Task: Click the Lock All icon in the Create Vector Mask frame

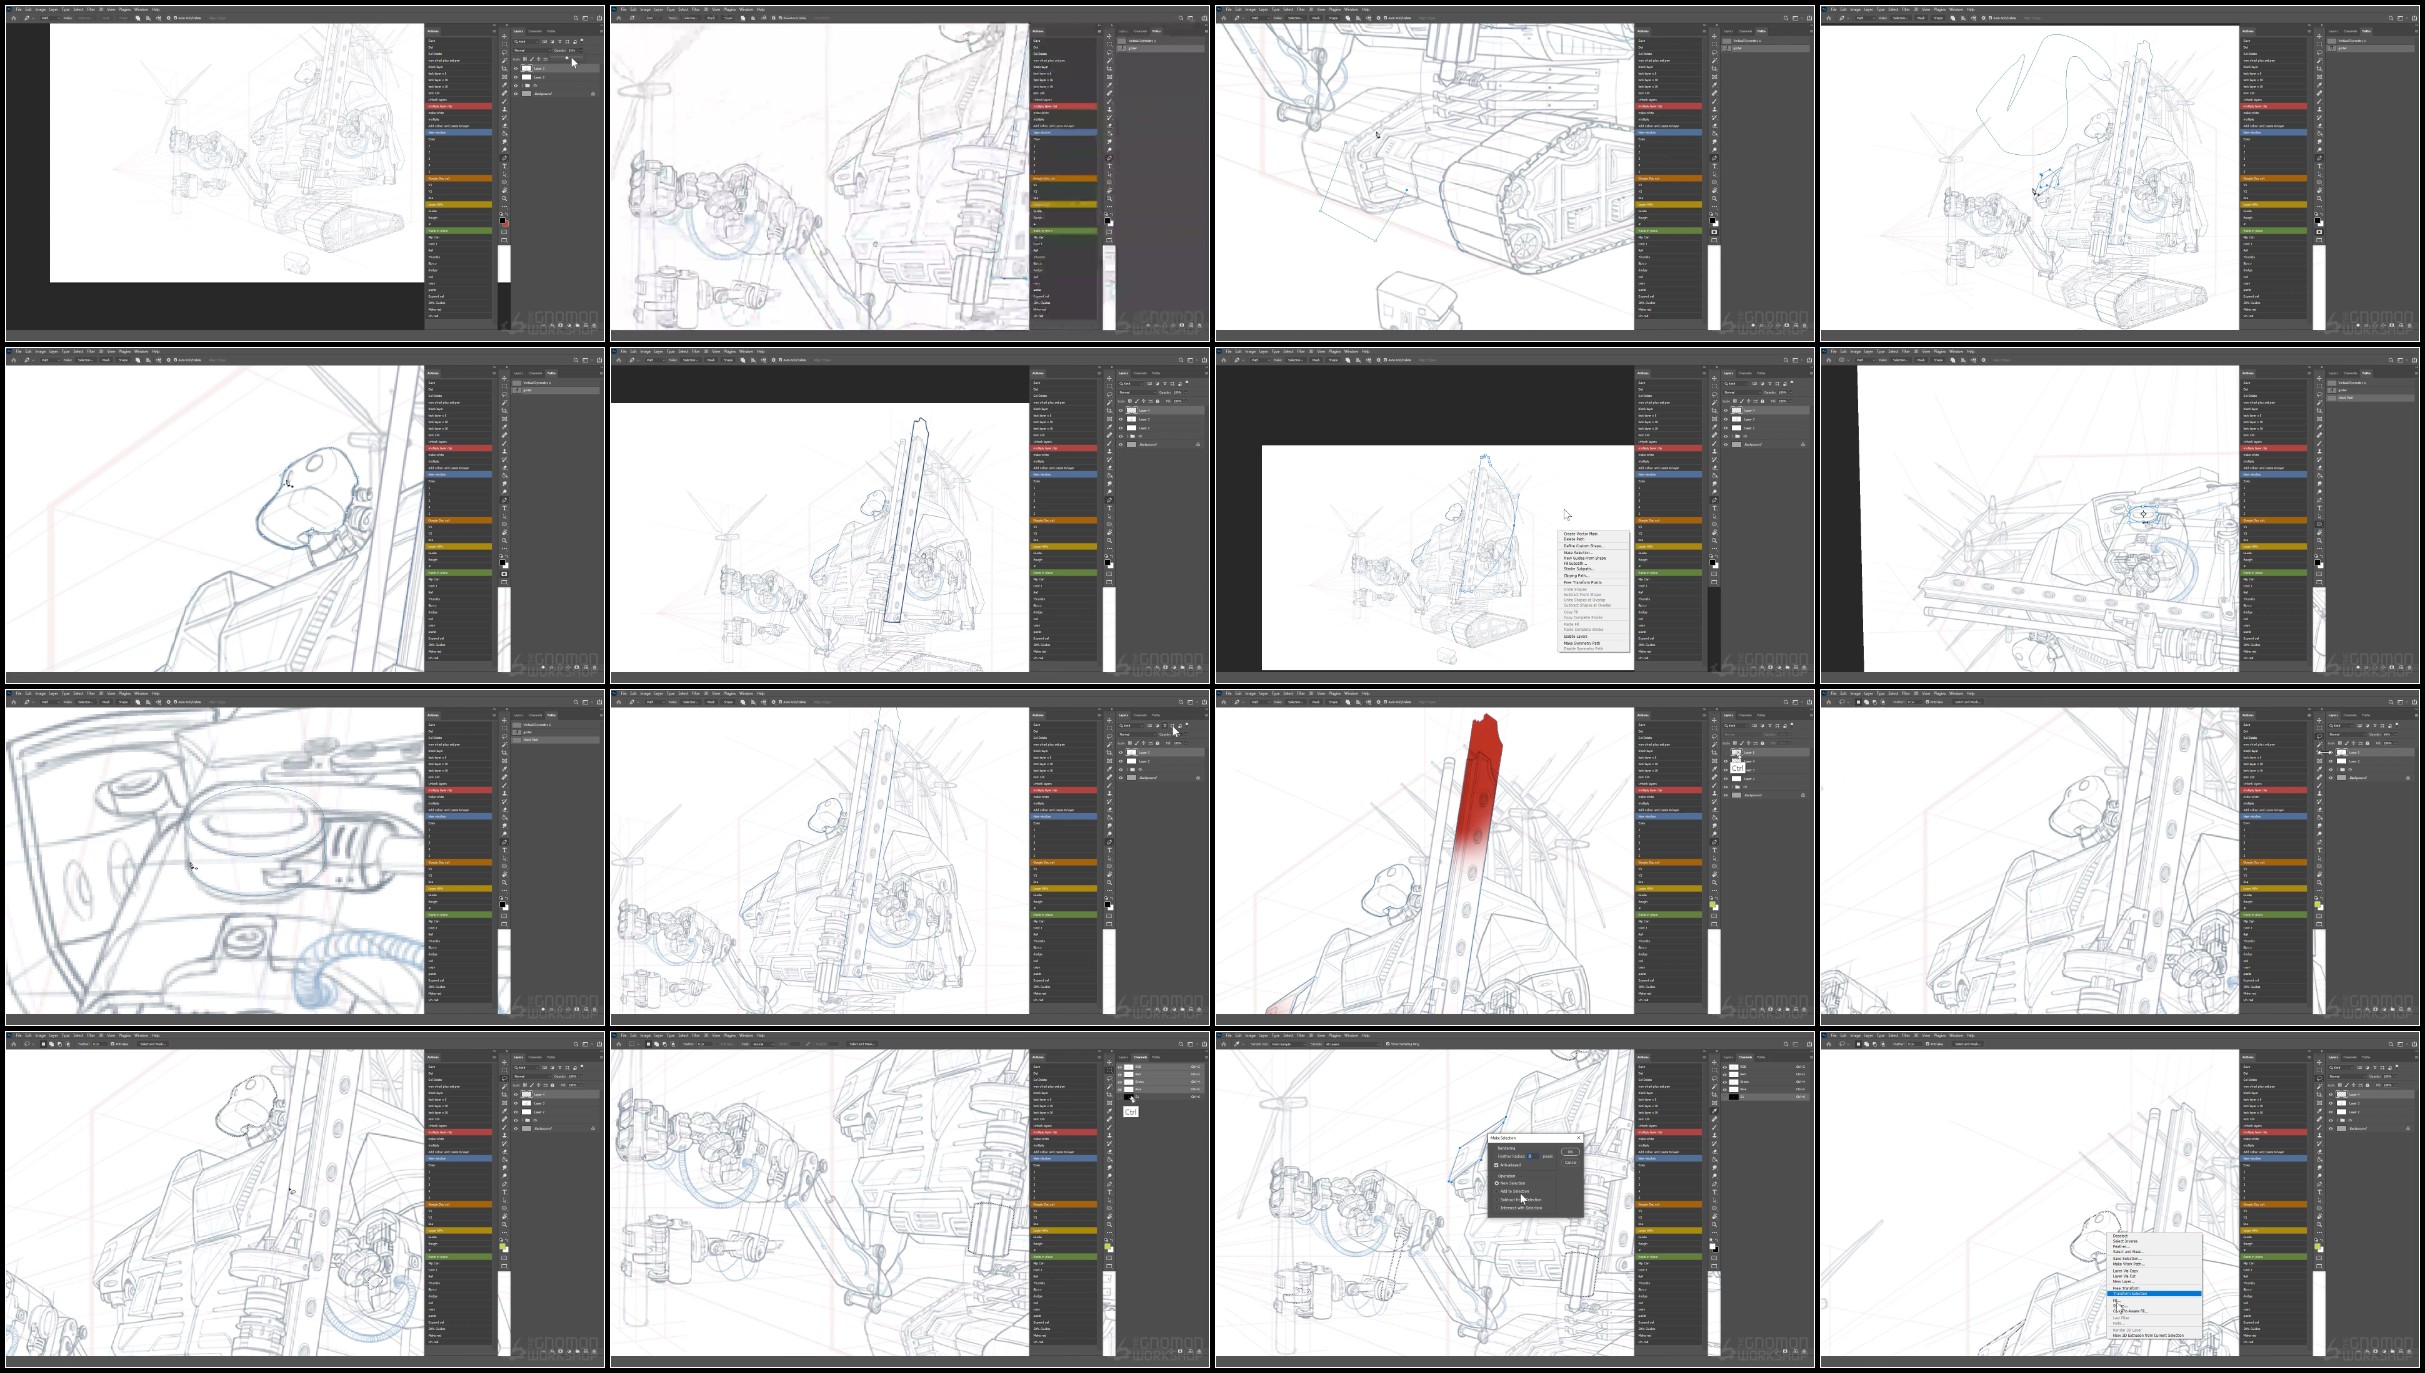Action: pos(1762,401)
